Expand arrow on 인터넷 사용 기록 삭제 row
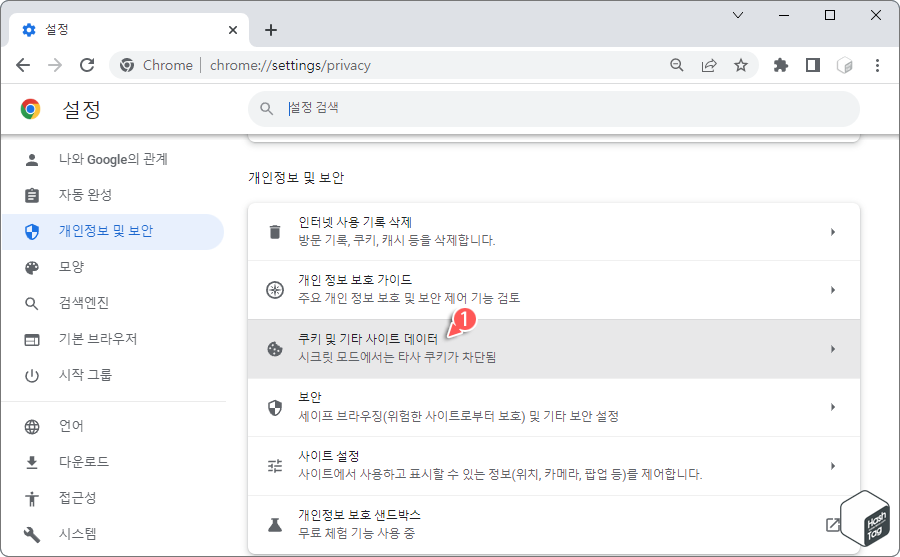Image resolution: width=900 pixels, height=557 pixels. [x=832, y=232]
